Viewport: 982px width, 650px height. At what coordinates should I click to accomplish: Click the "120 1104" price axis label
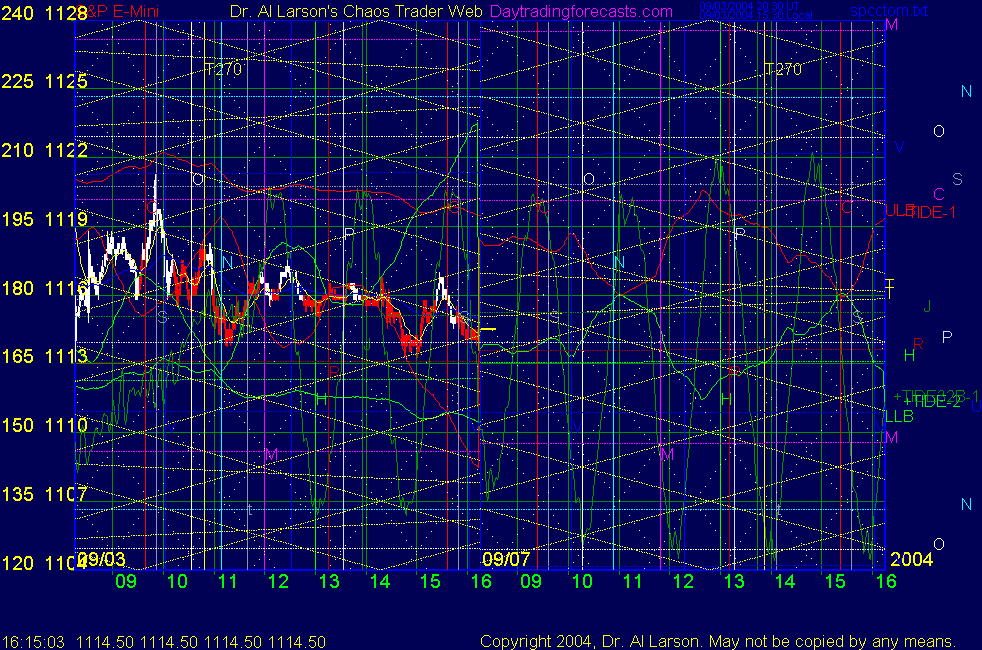[44, 562]
